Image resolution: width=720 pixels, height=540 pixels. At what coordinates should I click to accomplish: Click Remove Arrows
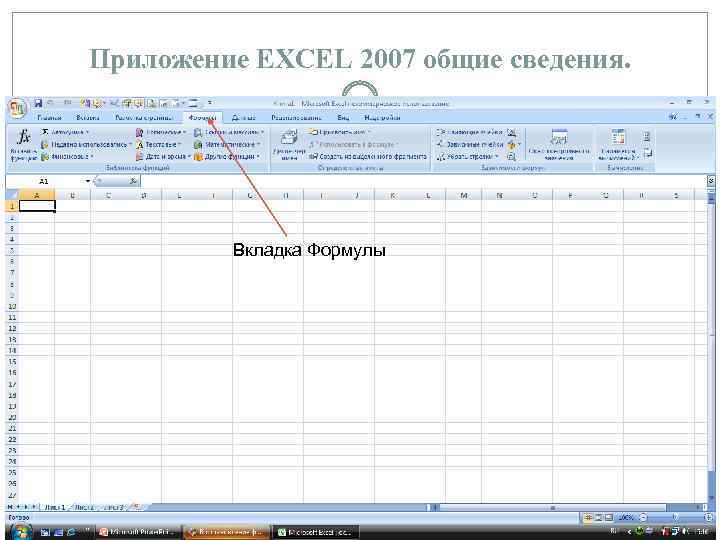[467, 157]
